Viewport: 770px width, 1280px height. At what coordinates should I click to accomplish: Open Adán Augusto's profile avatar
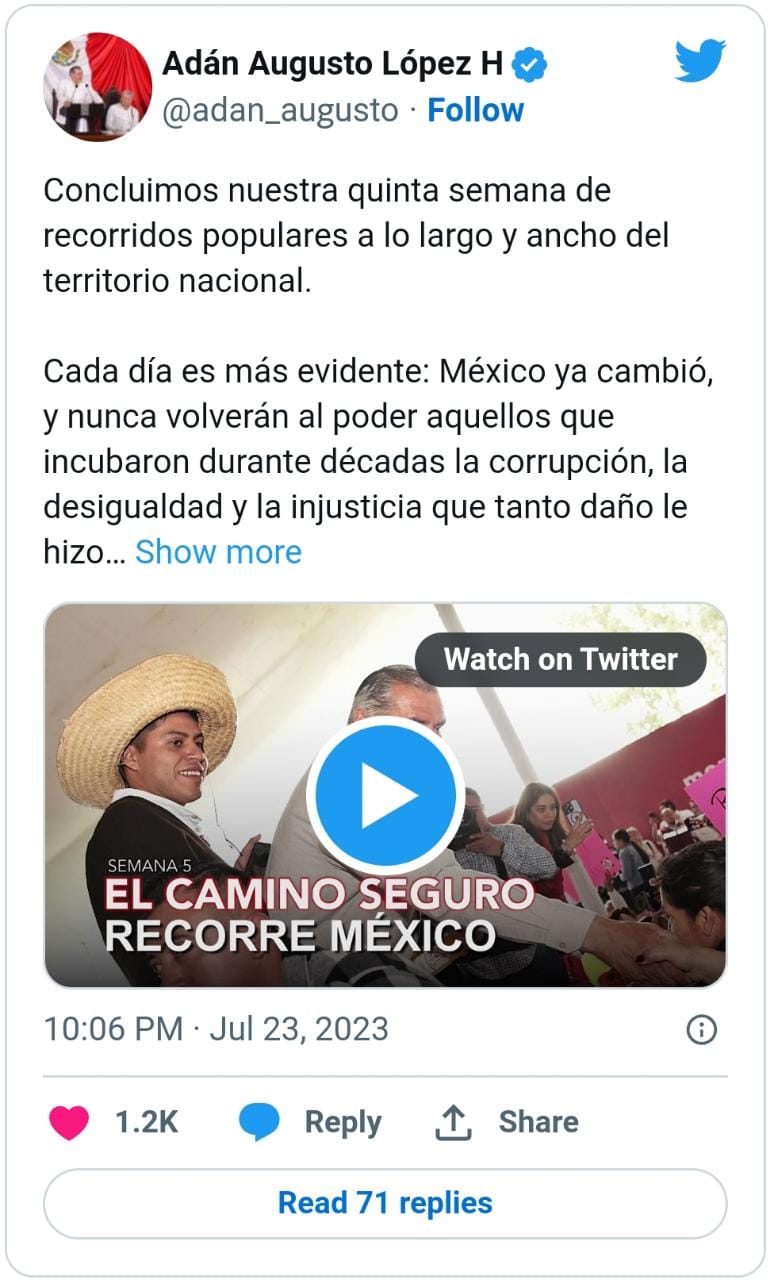pos(97,87)
